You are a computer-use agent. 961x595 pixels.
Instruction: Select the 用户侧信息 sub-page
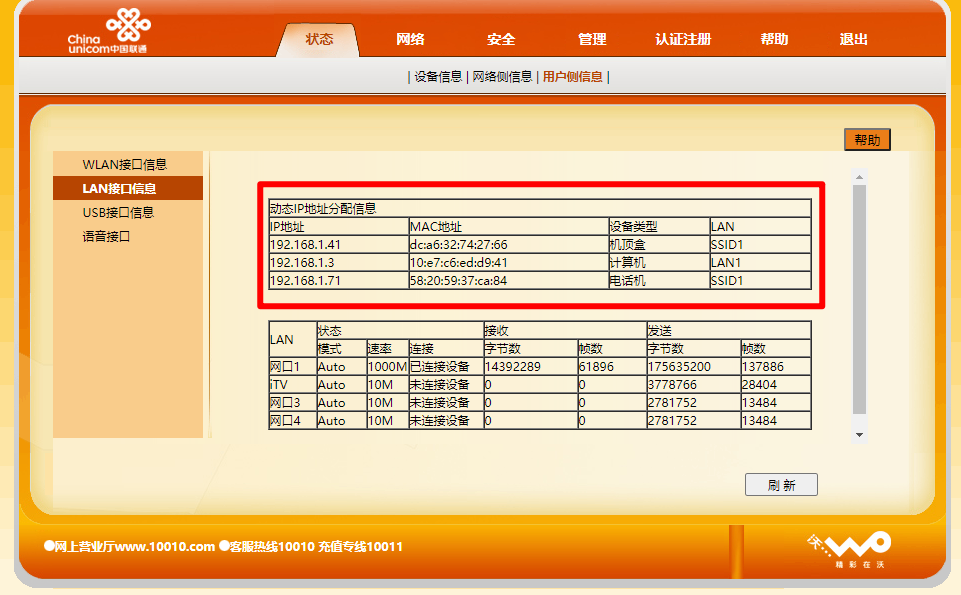(x=572, y=77)
